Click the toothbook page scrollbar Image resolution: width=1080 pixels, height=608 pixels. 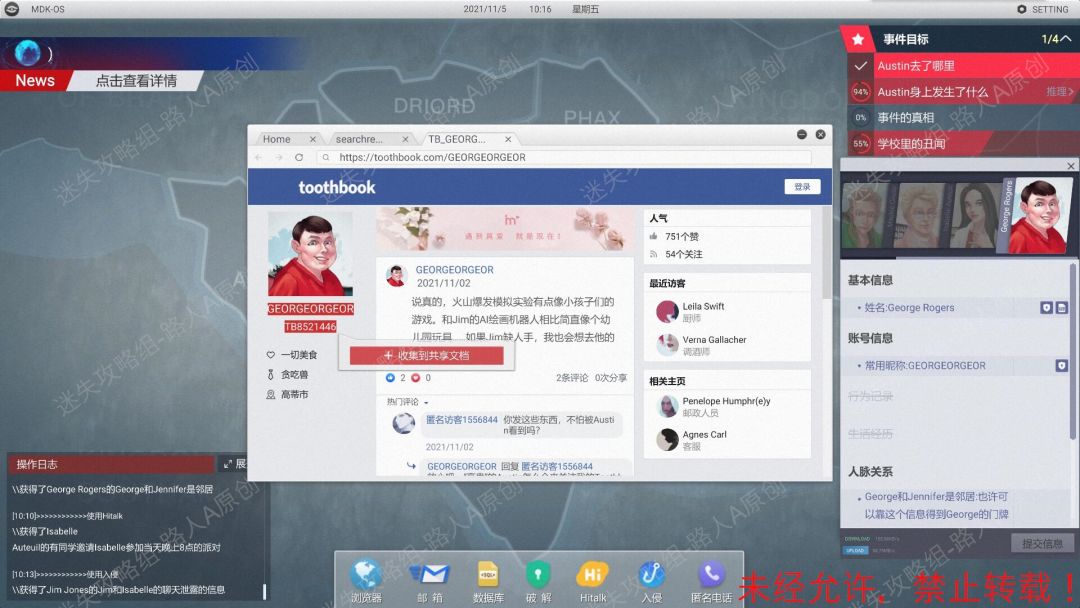(x=827, y=252)
